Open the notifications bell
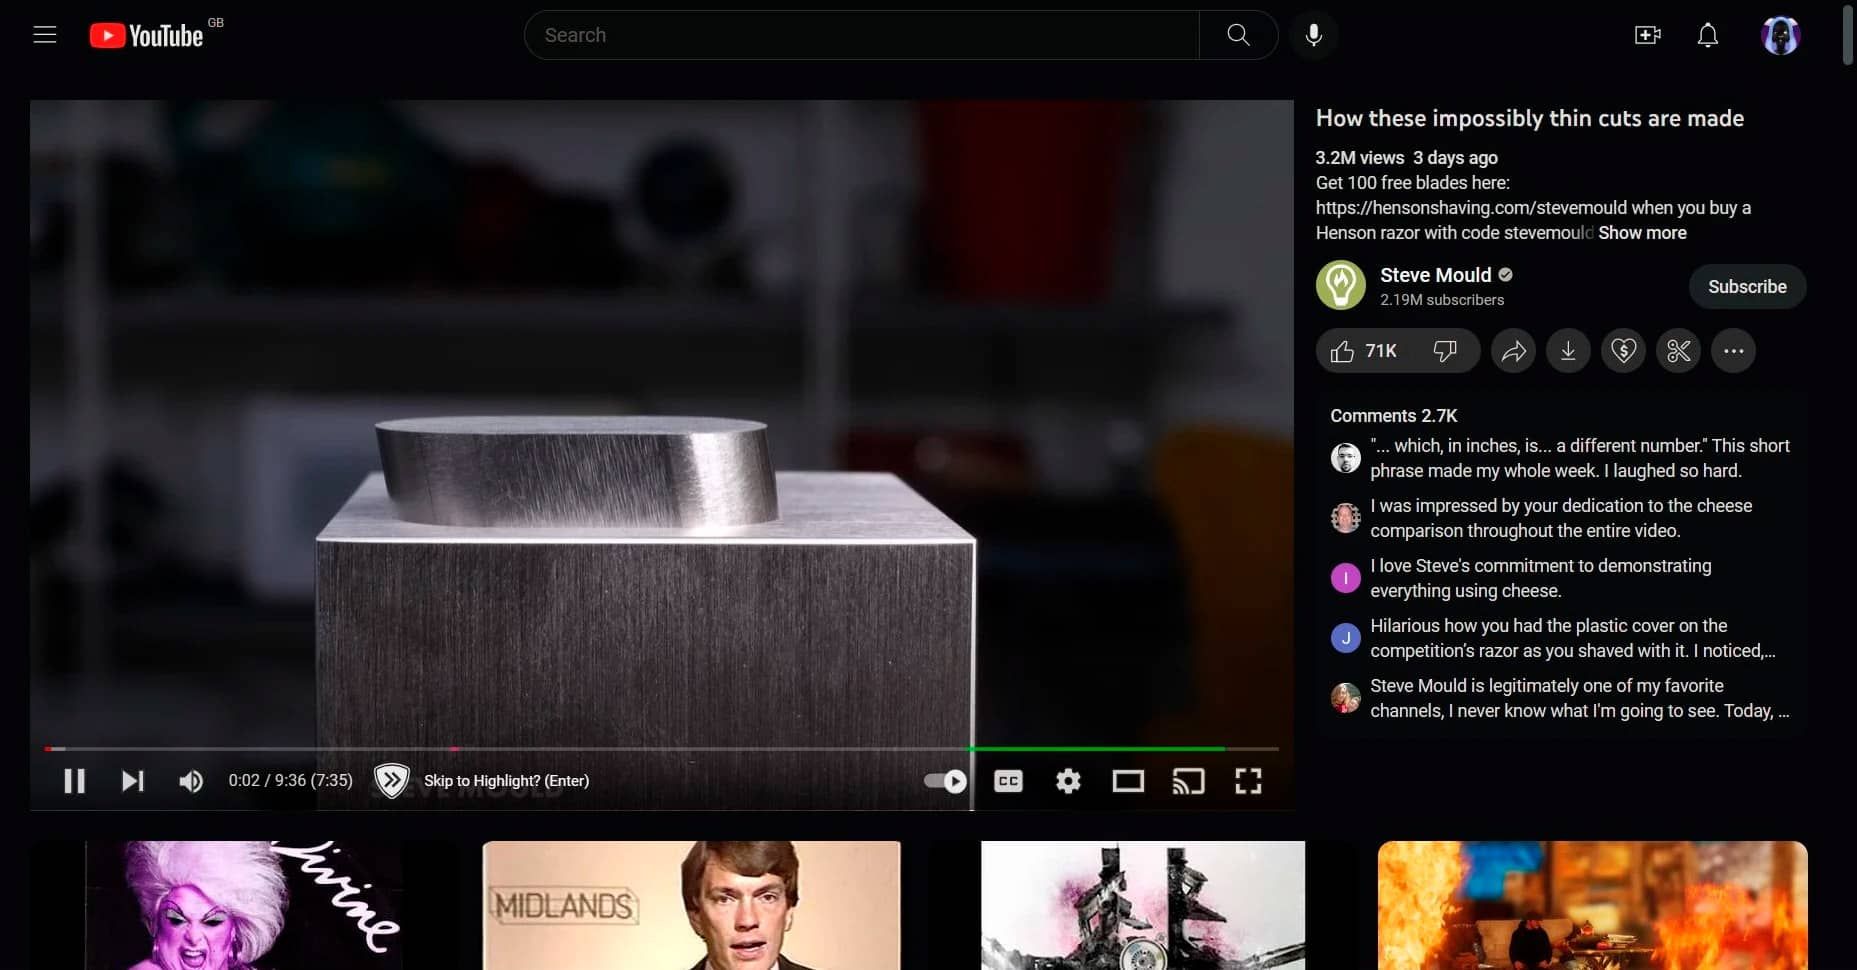 pyautogui.click(x=1707, y=35)
